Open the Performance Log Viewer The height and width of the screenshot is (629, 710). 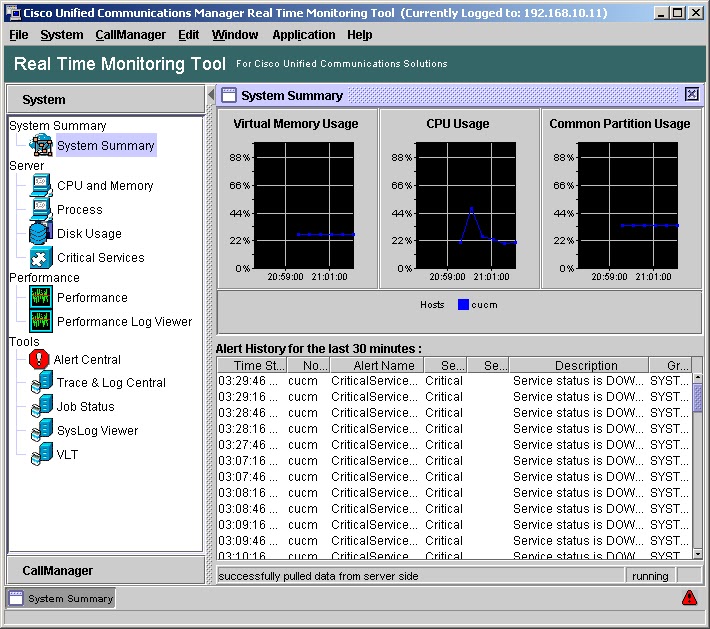125,322
